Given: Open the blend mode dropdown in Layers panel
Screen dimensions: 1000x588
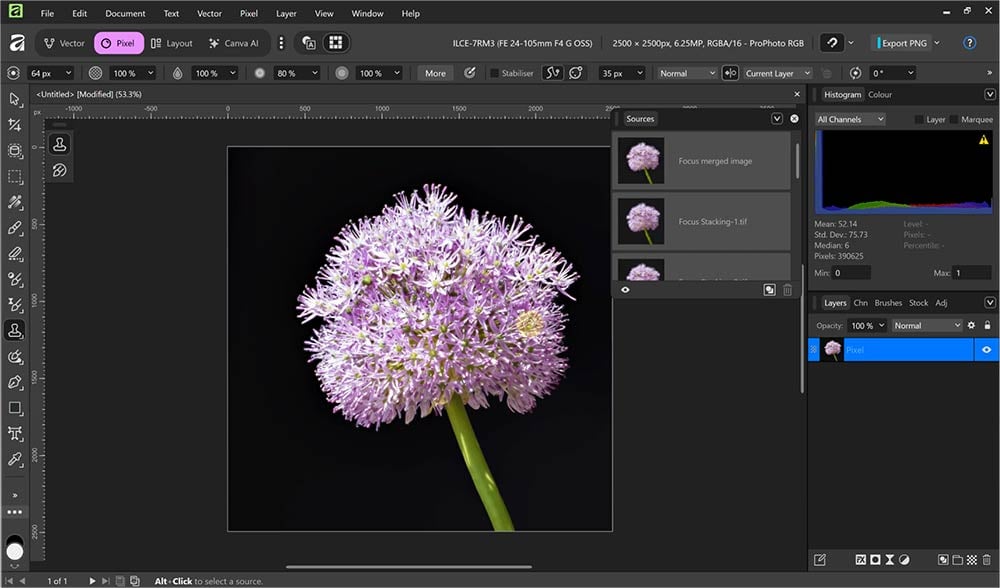Looking at the screenshot, I should pyautogui.click(x=926, y=325).
